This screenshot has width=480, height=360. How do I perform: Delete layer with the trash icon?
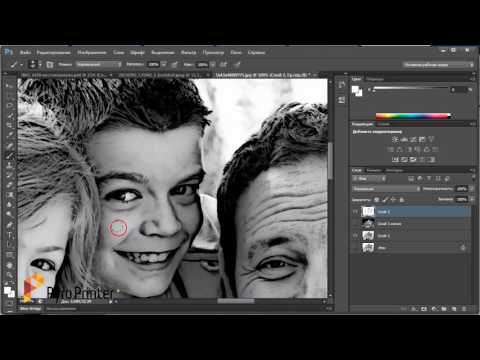(464, 309)
